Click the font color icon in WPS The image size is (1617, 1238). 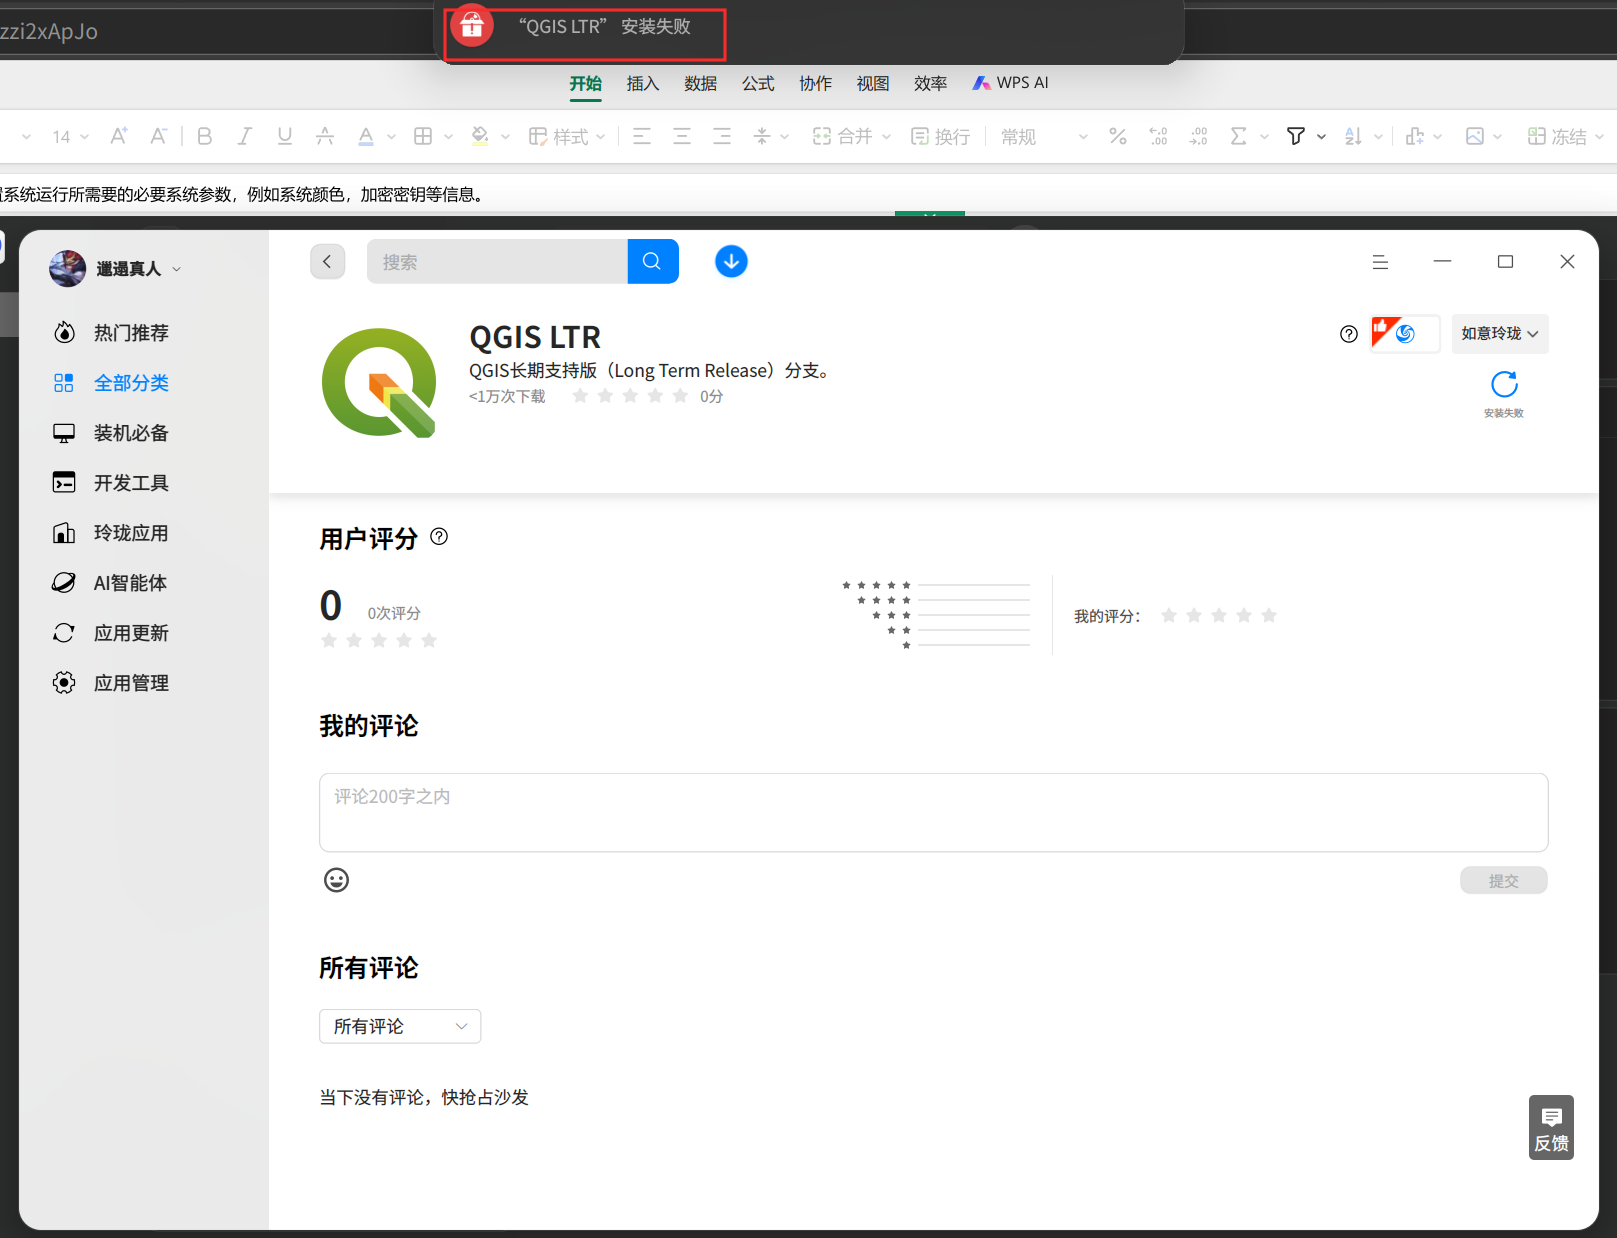tap(366, 136)
